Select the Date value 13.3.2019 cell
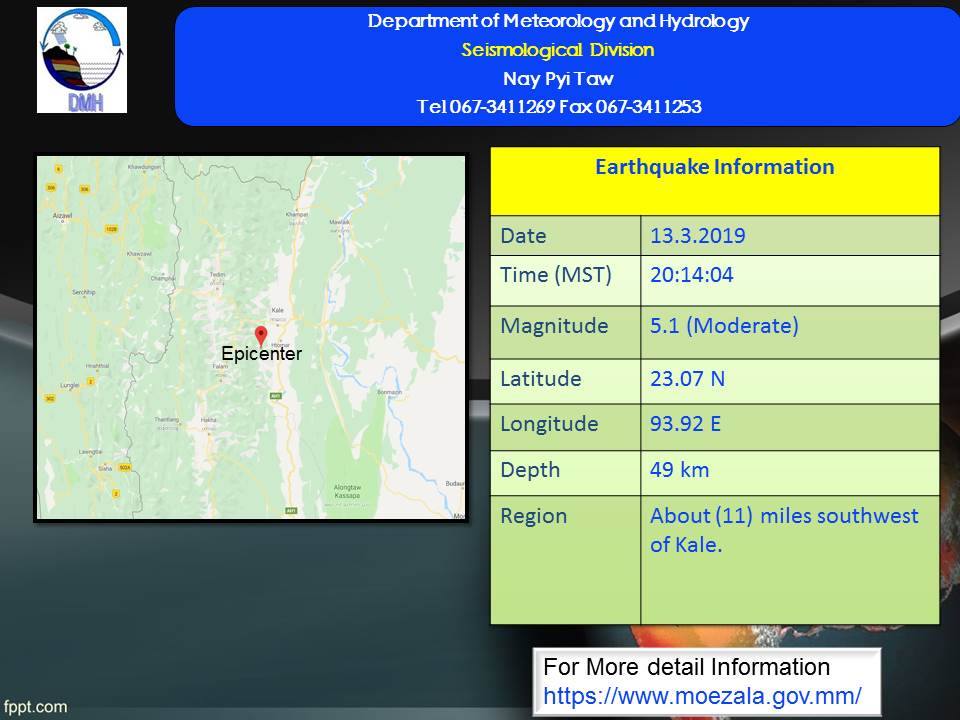960x720 pixels. [x=789, y=236]
